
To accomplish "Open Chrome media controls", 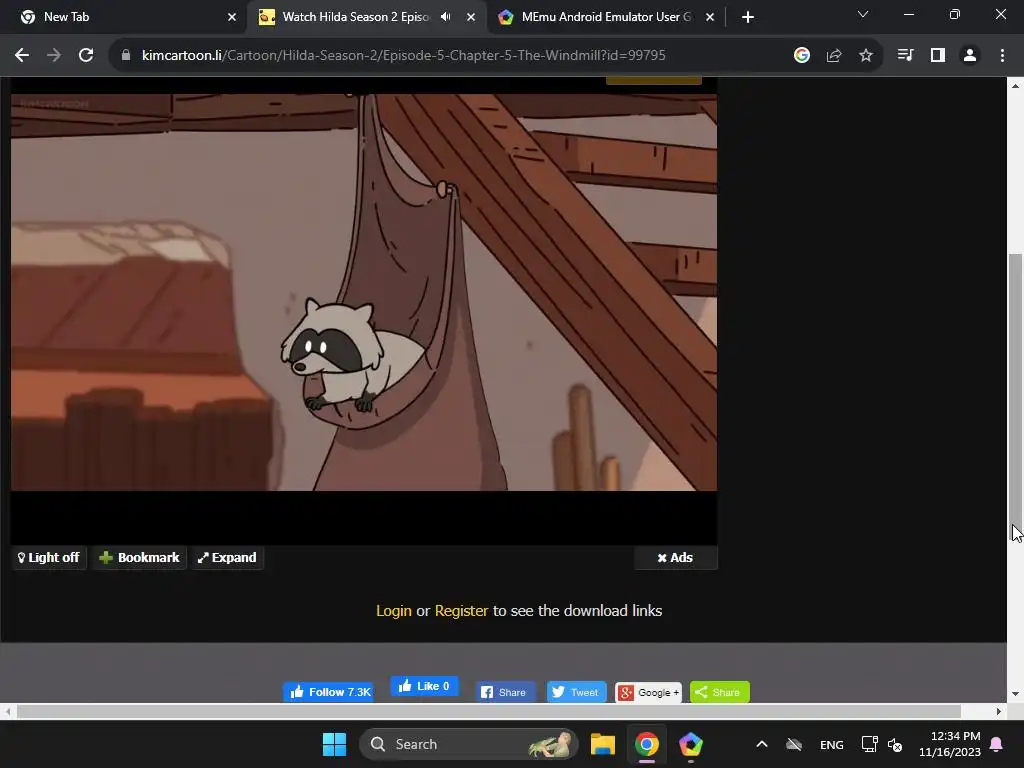I will (x=906, y=56).
